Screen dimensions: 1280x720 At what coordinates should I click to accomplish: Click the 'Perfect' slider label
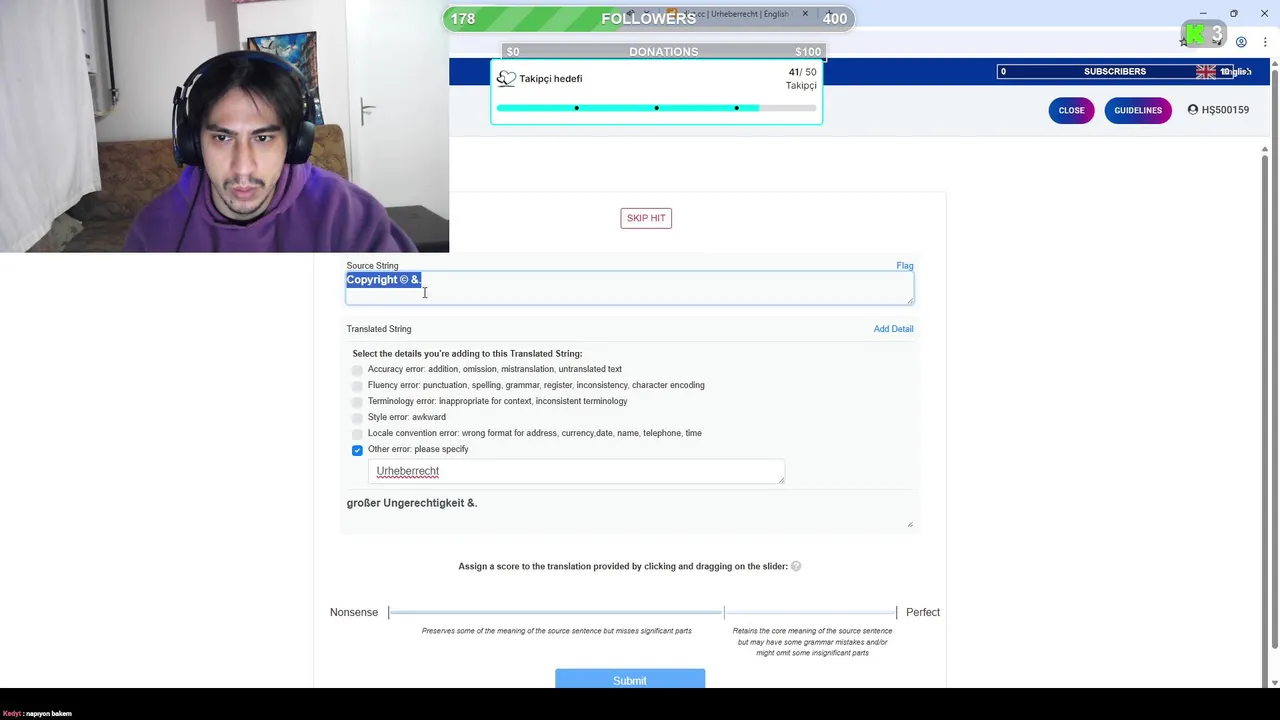(x=923, y=612)
